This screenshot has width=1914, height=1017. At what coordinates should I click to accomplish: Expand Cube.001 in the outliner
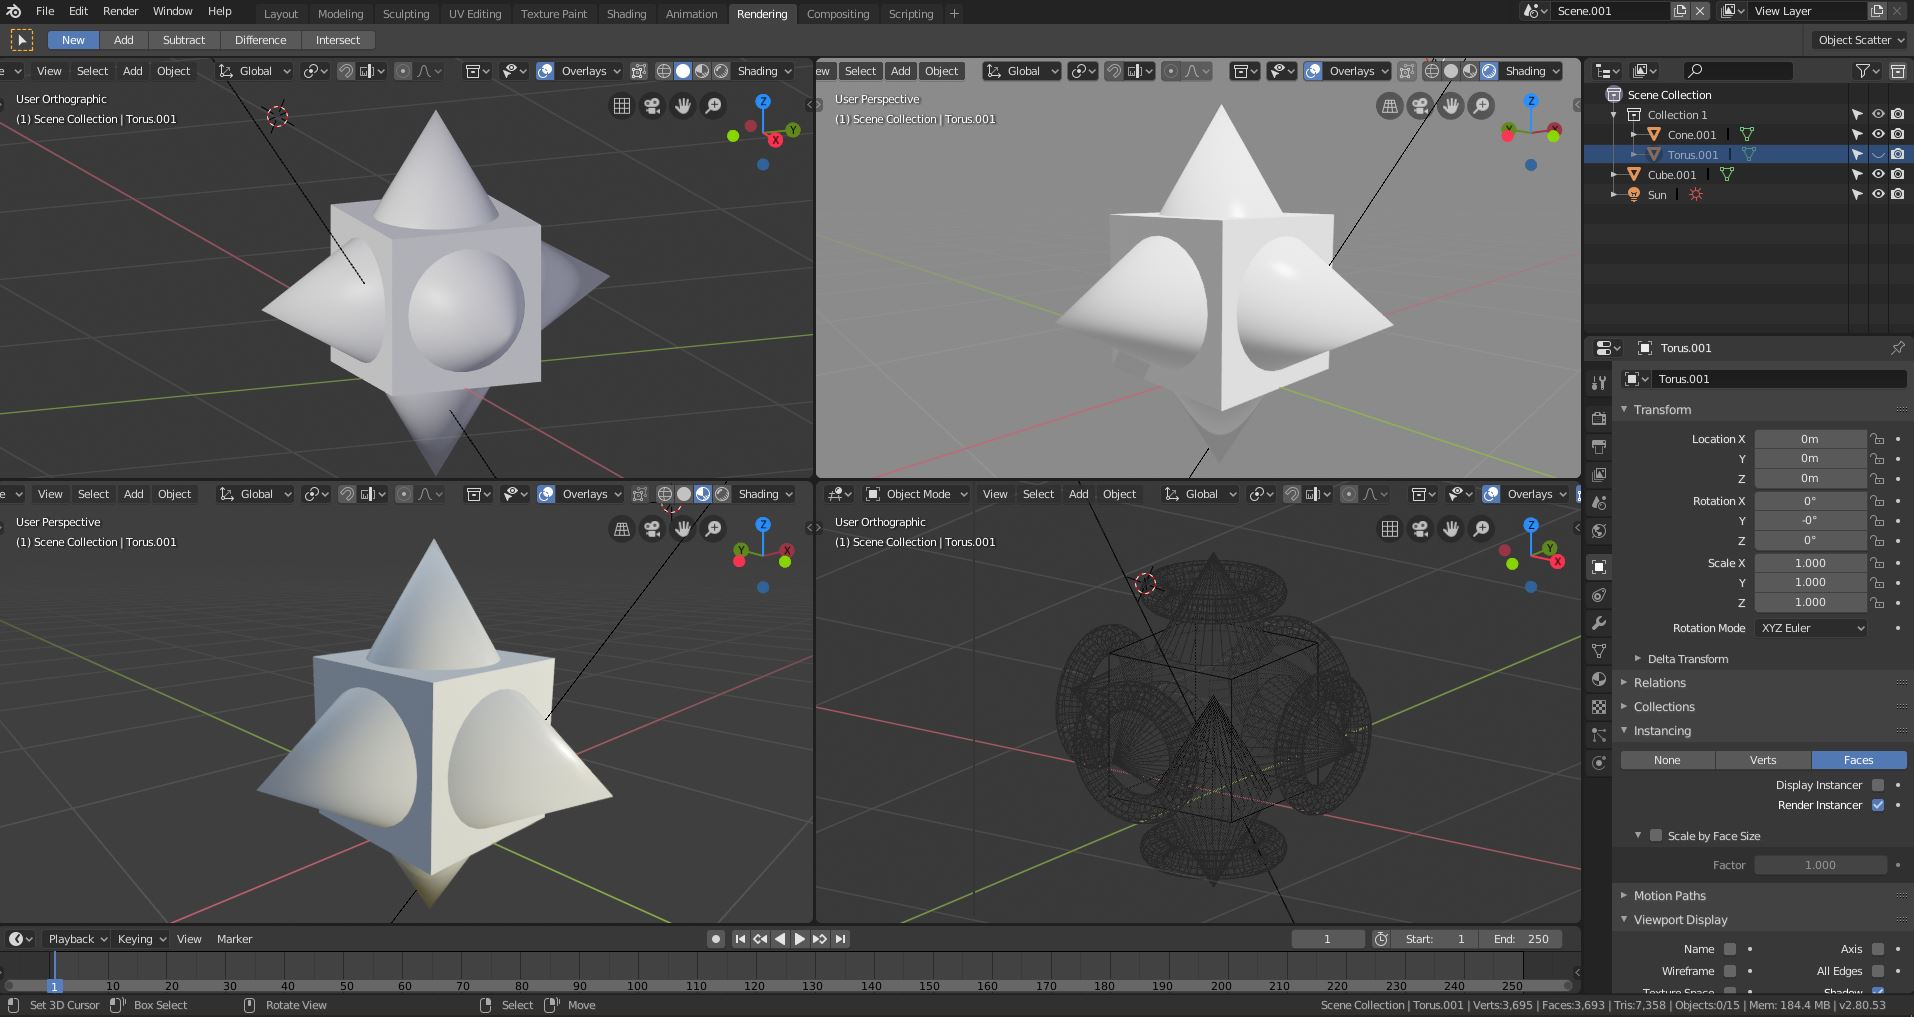(x=1614, y=174)
